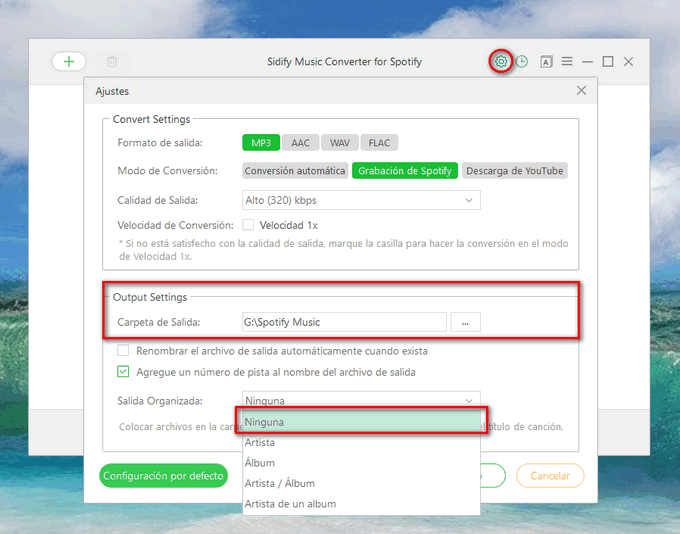Select MP3 output format

coord(261,143)
